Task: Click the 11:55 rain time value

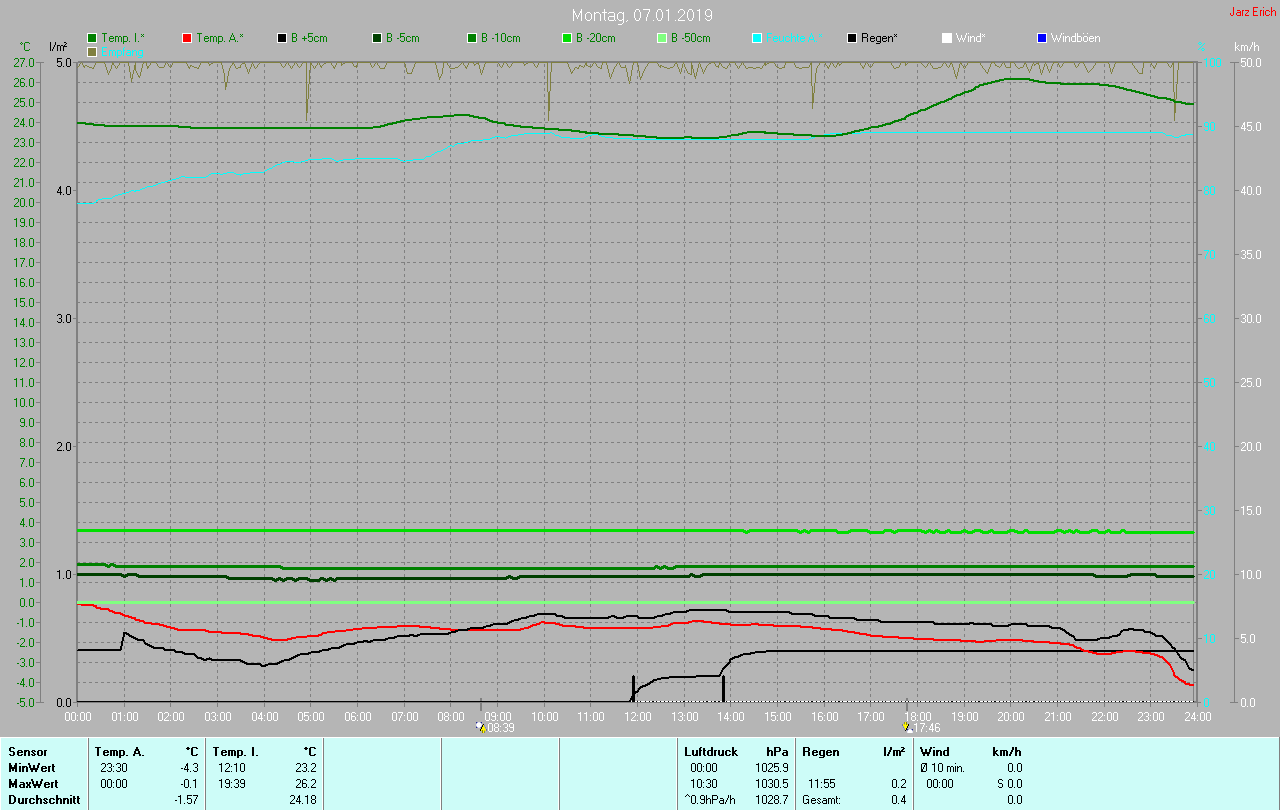Action: pyautogui.click(x=821, y=783)
